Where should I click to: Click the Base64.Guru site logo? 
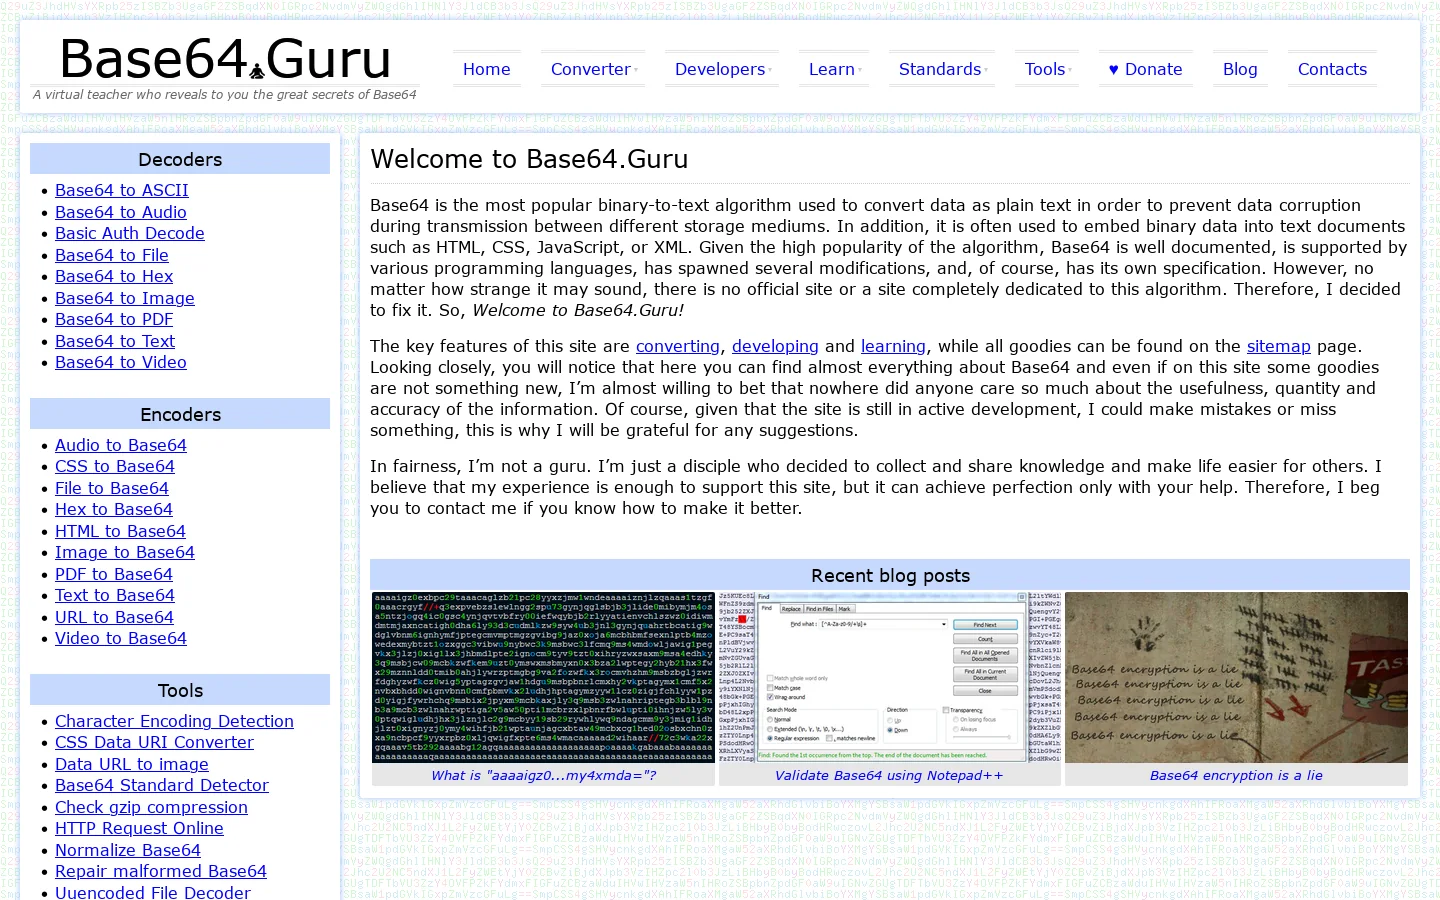click(225, 59)
